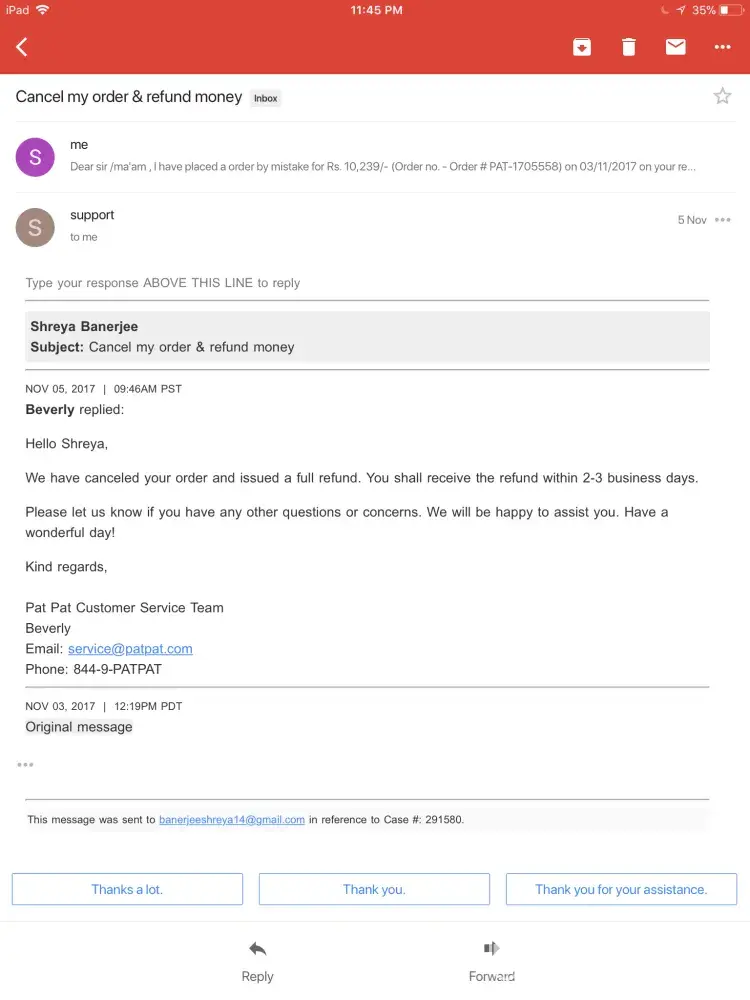Image resolution: width=750 pixels, height=1000 pixels.
Task: Send the "Thank you." smart reply
Action: (374, 889)
